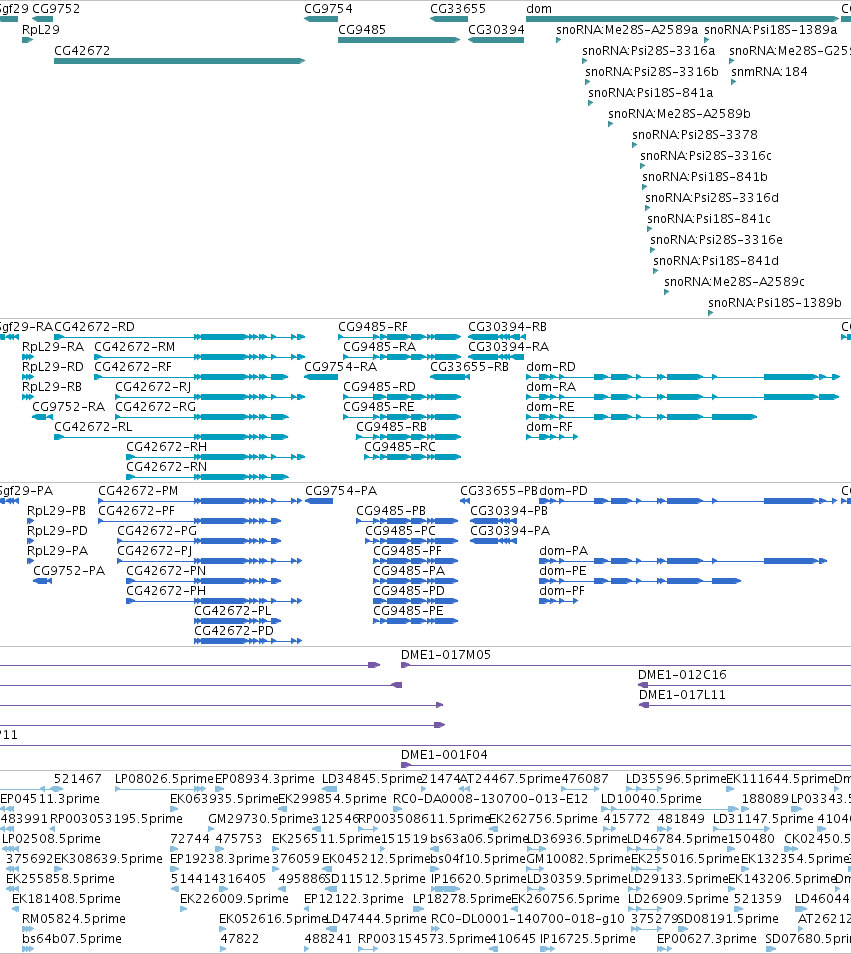Screen dimensions: 851x954
Task: Select transcript CG42672-RD
Action: (x=94, y=327)
